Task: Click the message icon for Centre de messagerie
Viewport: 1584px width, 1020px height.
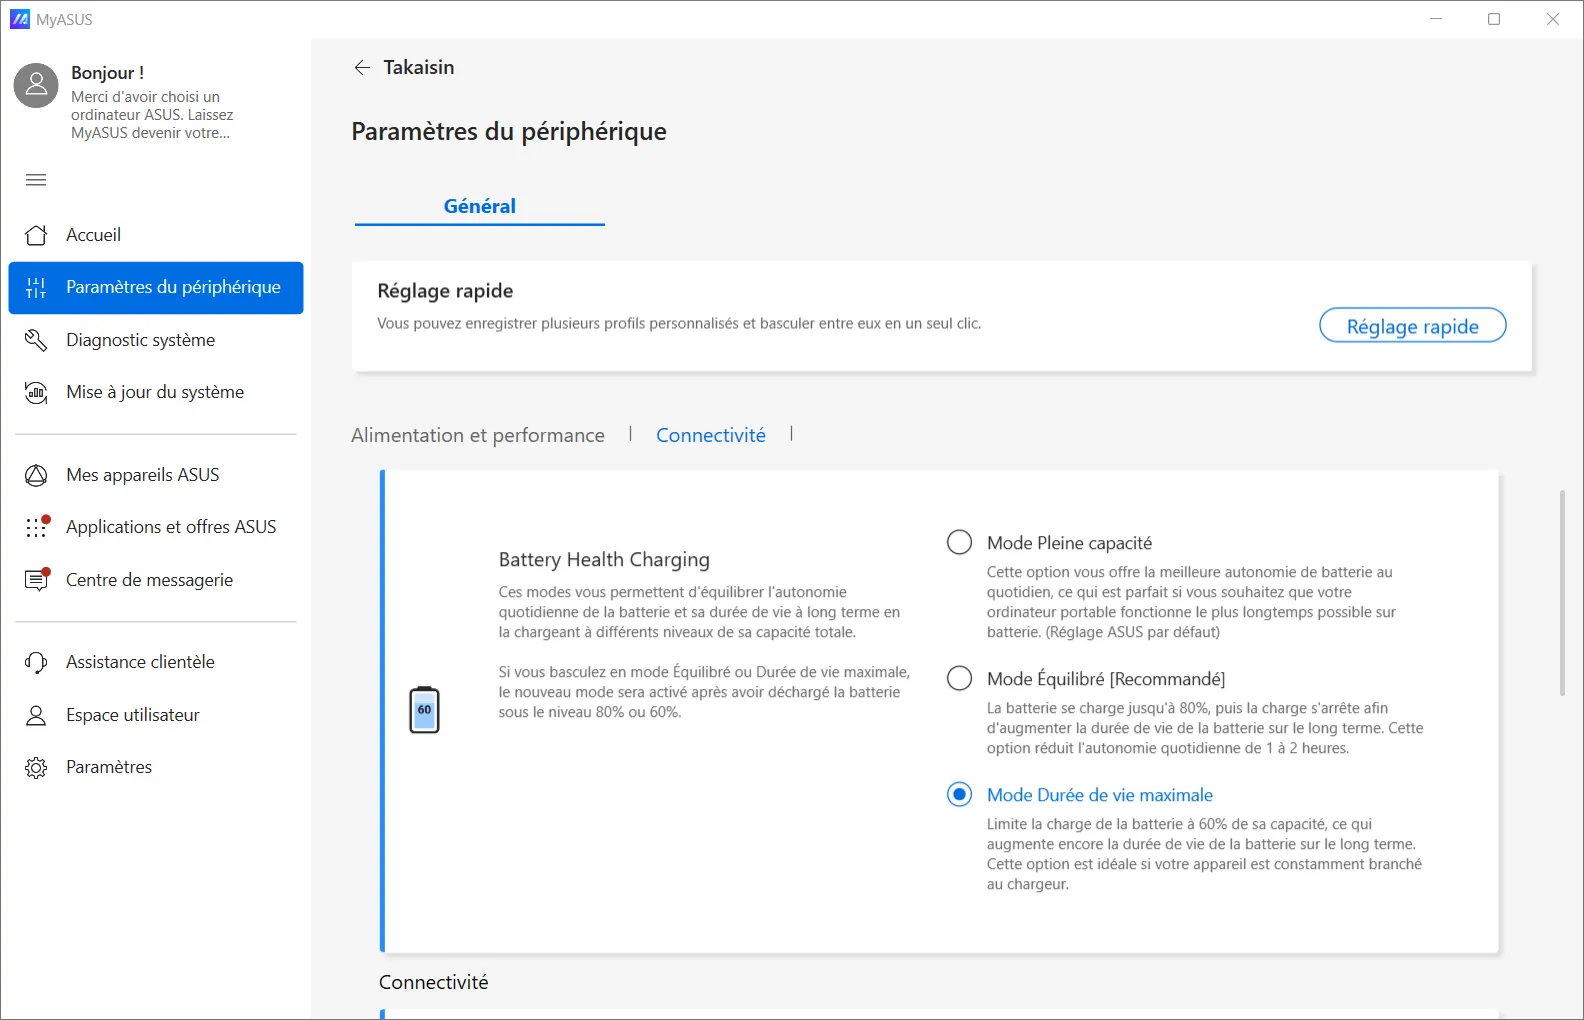Action: [x=36, y=580]
